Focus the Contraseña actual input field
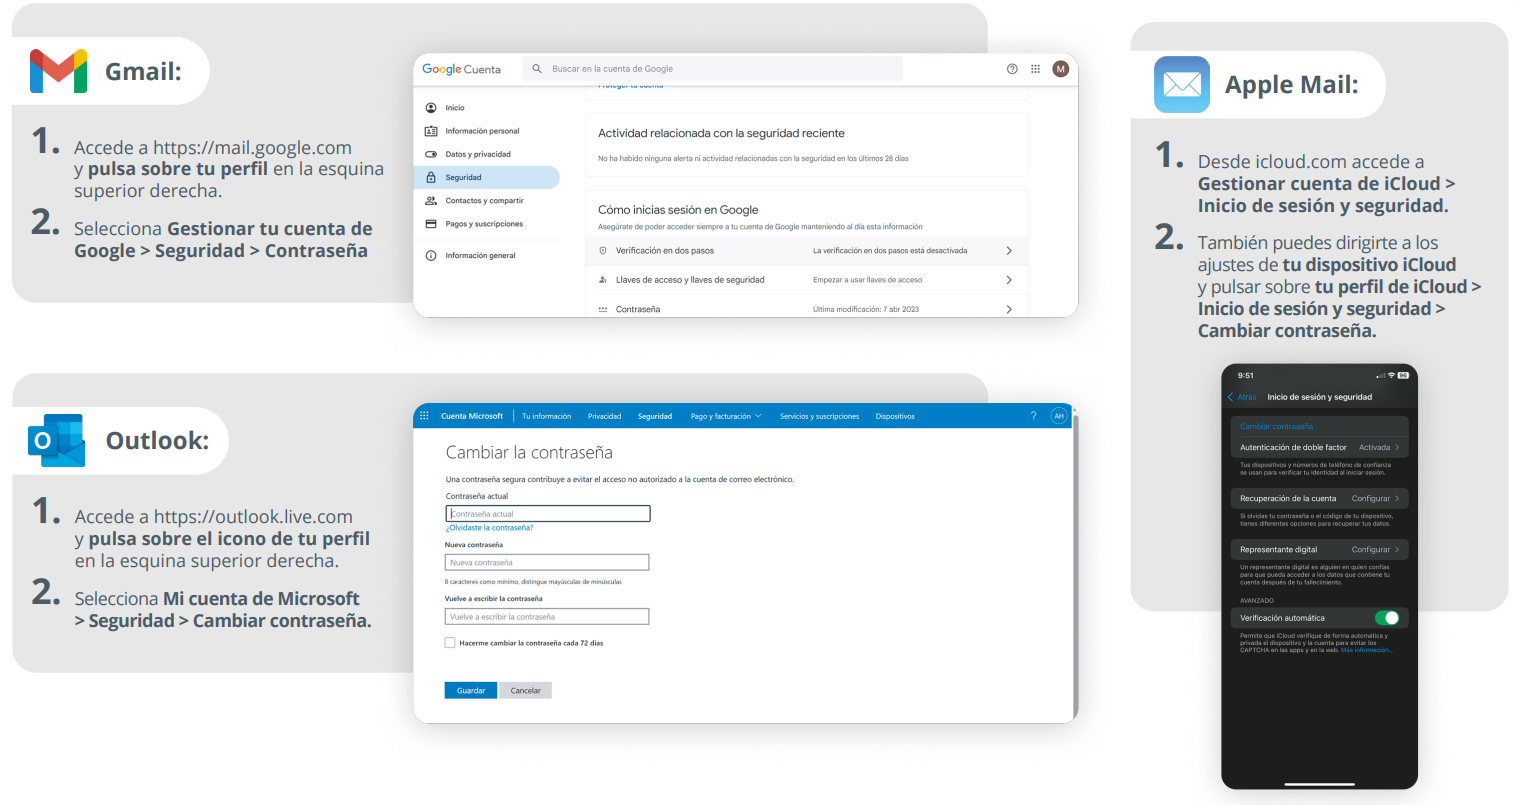Screen dimensions: 1521x805 click(548, 514)
